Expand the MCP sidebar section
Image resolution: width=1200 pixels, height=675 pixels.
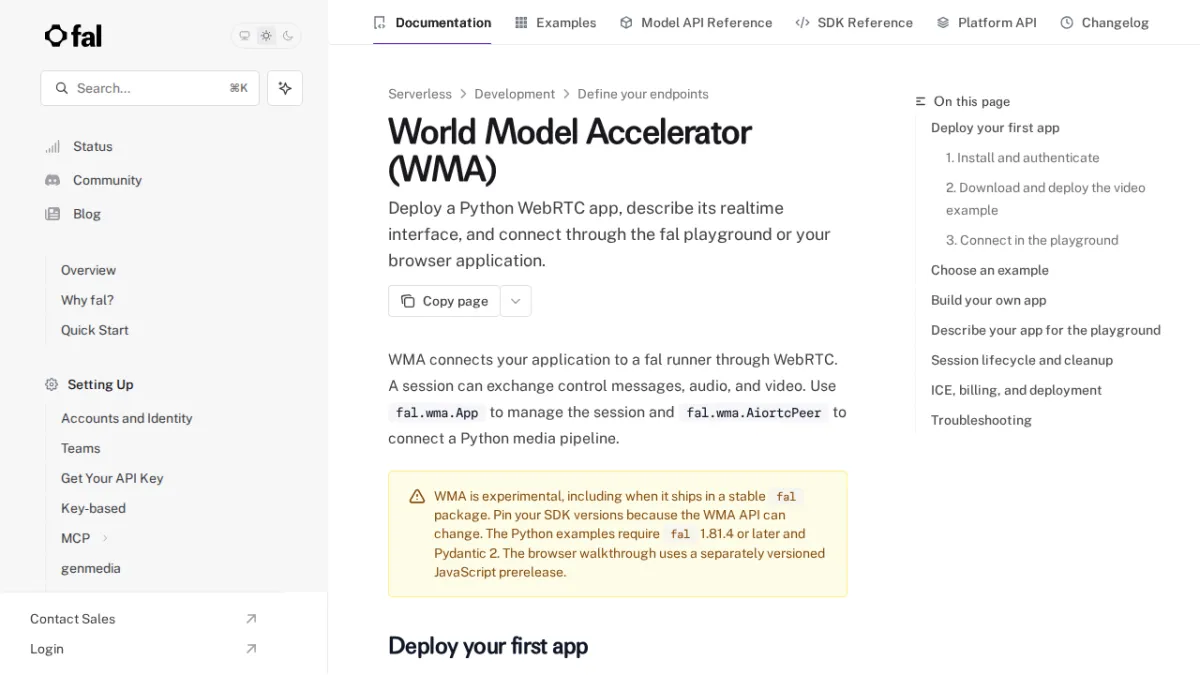coord(104,538)
